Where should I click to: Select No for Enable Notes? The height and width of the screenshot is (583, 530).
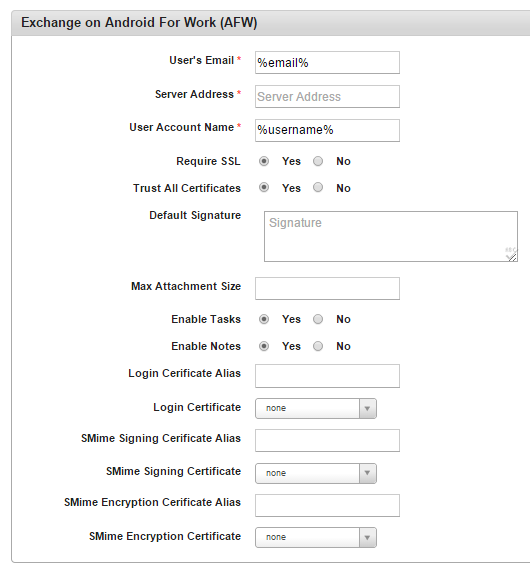318,346
